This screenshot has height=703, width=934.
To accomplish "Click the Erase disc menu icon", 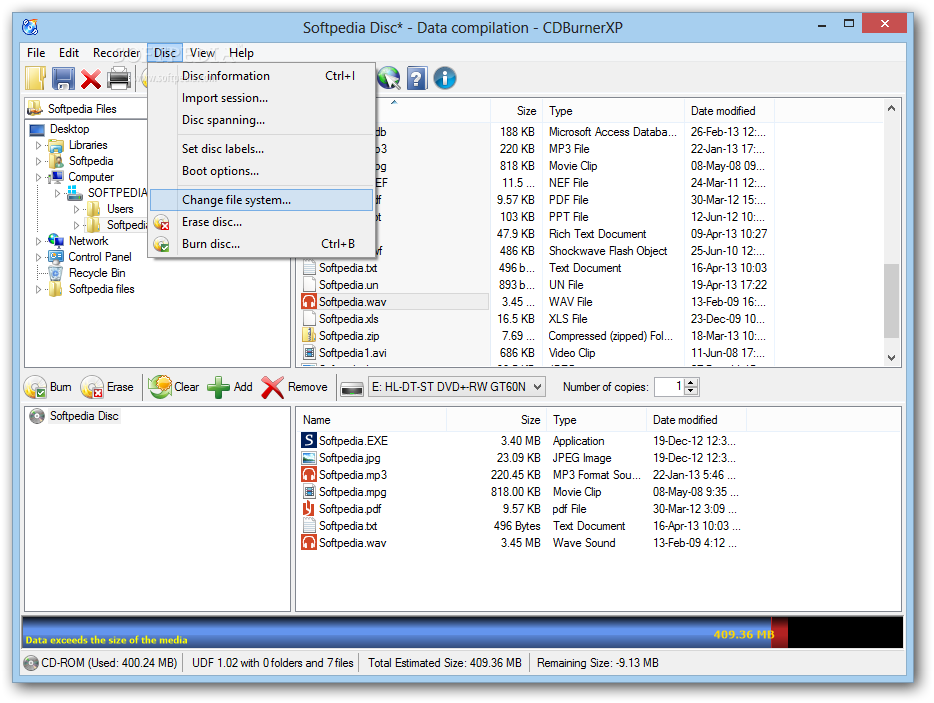I will [x=161, y=222].
